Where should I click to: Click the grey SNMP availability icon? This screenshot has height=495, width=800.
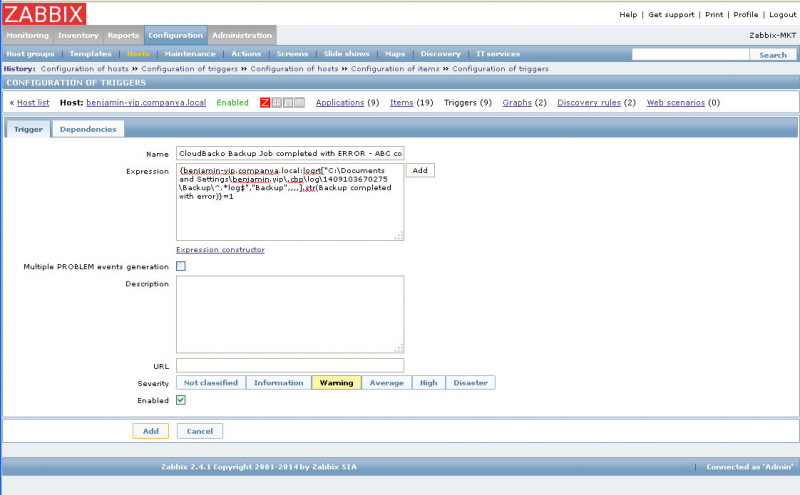click(276, 103)
